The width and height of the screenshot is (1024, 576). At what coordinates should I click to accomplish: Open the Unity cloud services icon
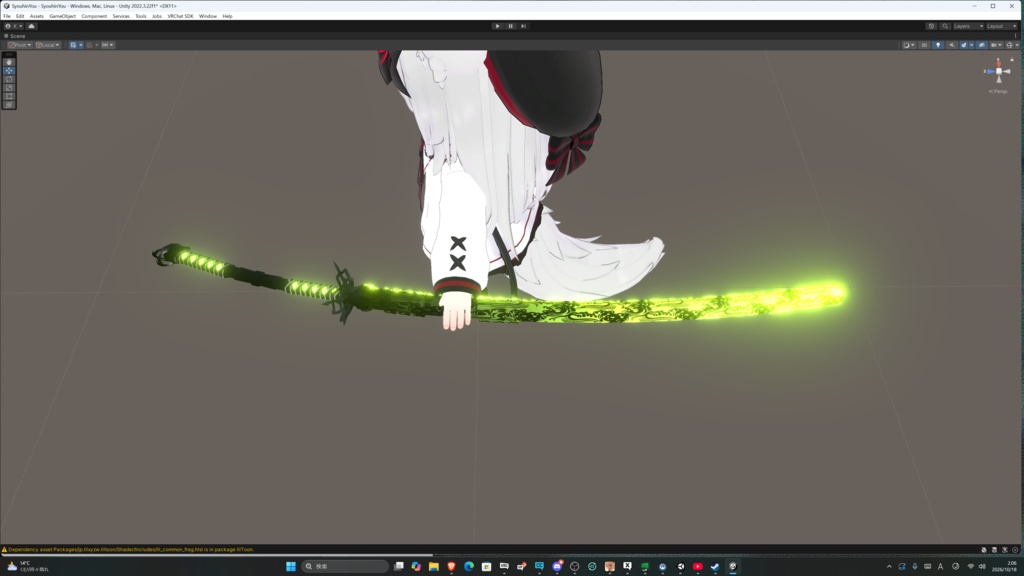pos(31,26)
